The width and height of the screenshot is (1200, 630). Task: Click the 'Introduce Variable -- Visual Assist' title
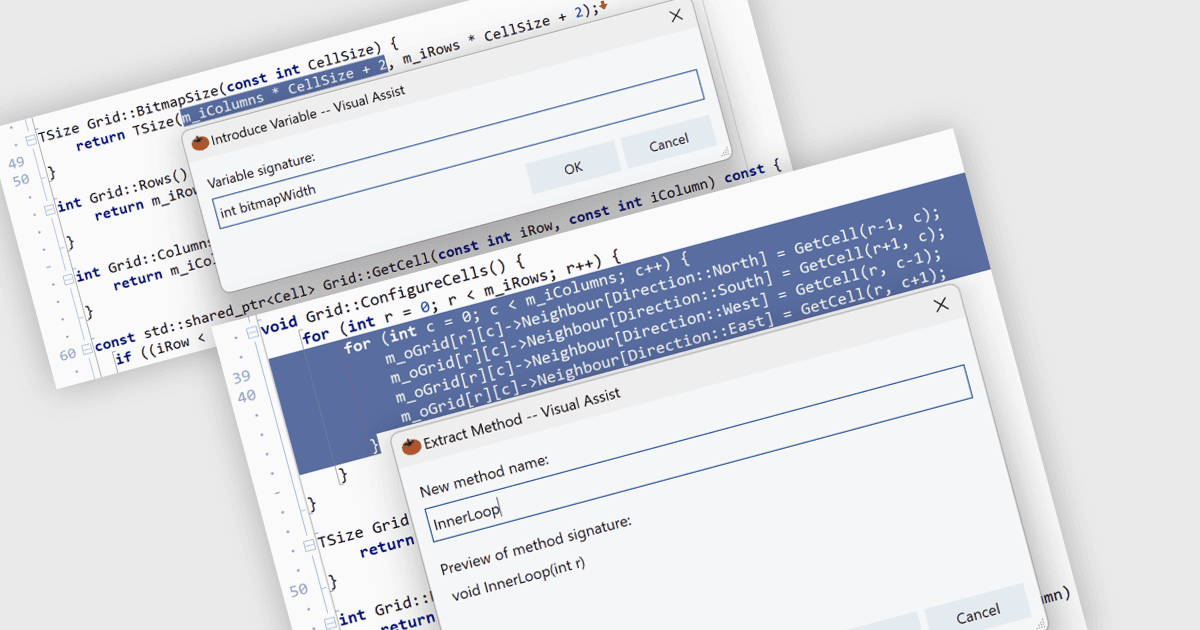click(308, 114)
